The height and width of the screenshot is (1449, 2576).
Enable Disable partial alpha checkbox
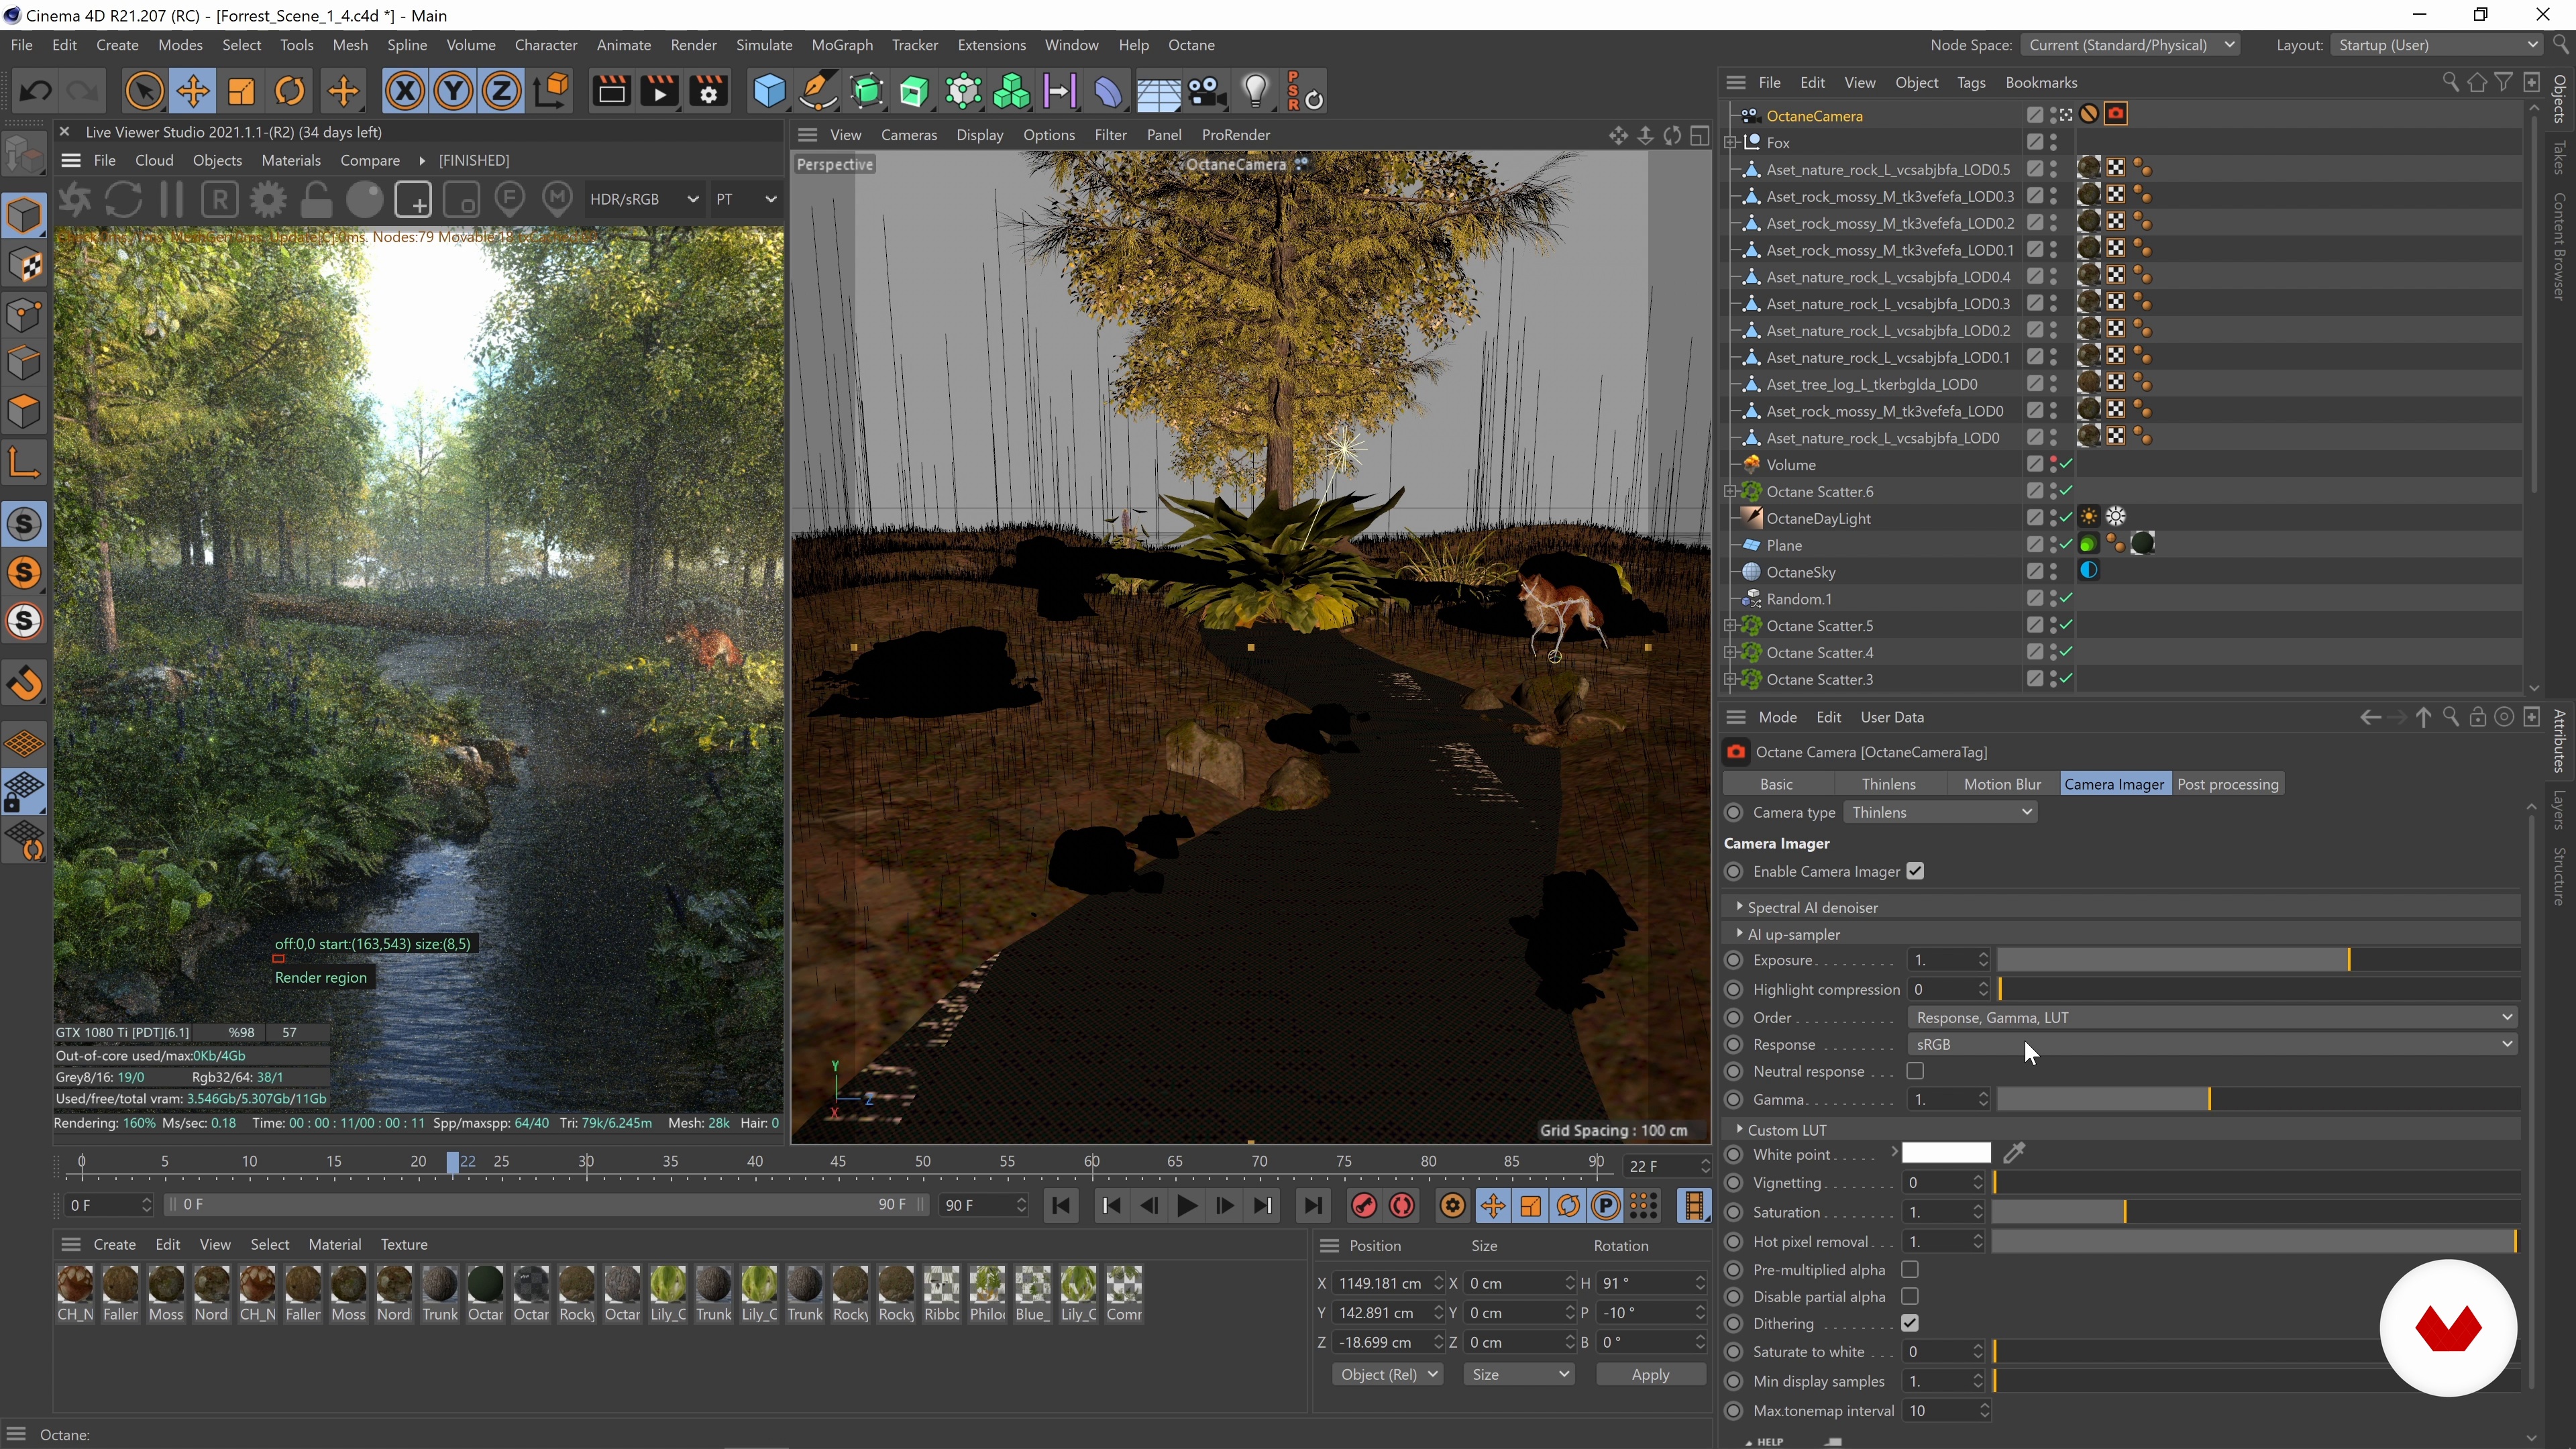coord(1910,1296)
